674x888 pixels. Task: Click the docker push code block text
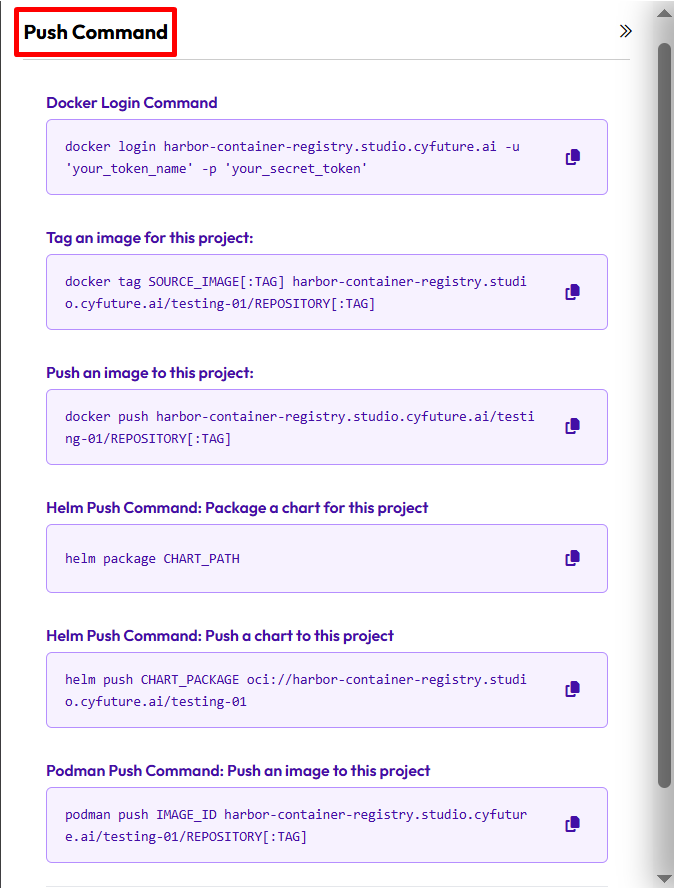point(299,427)
